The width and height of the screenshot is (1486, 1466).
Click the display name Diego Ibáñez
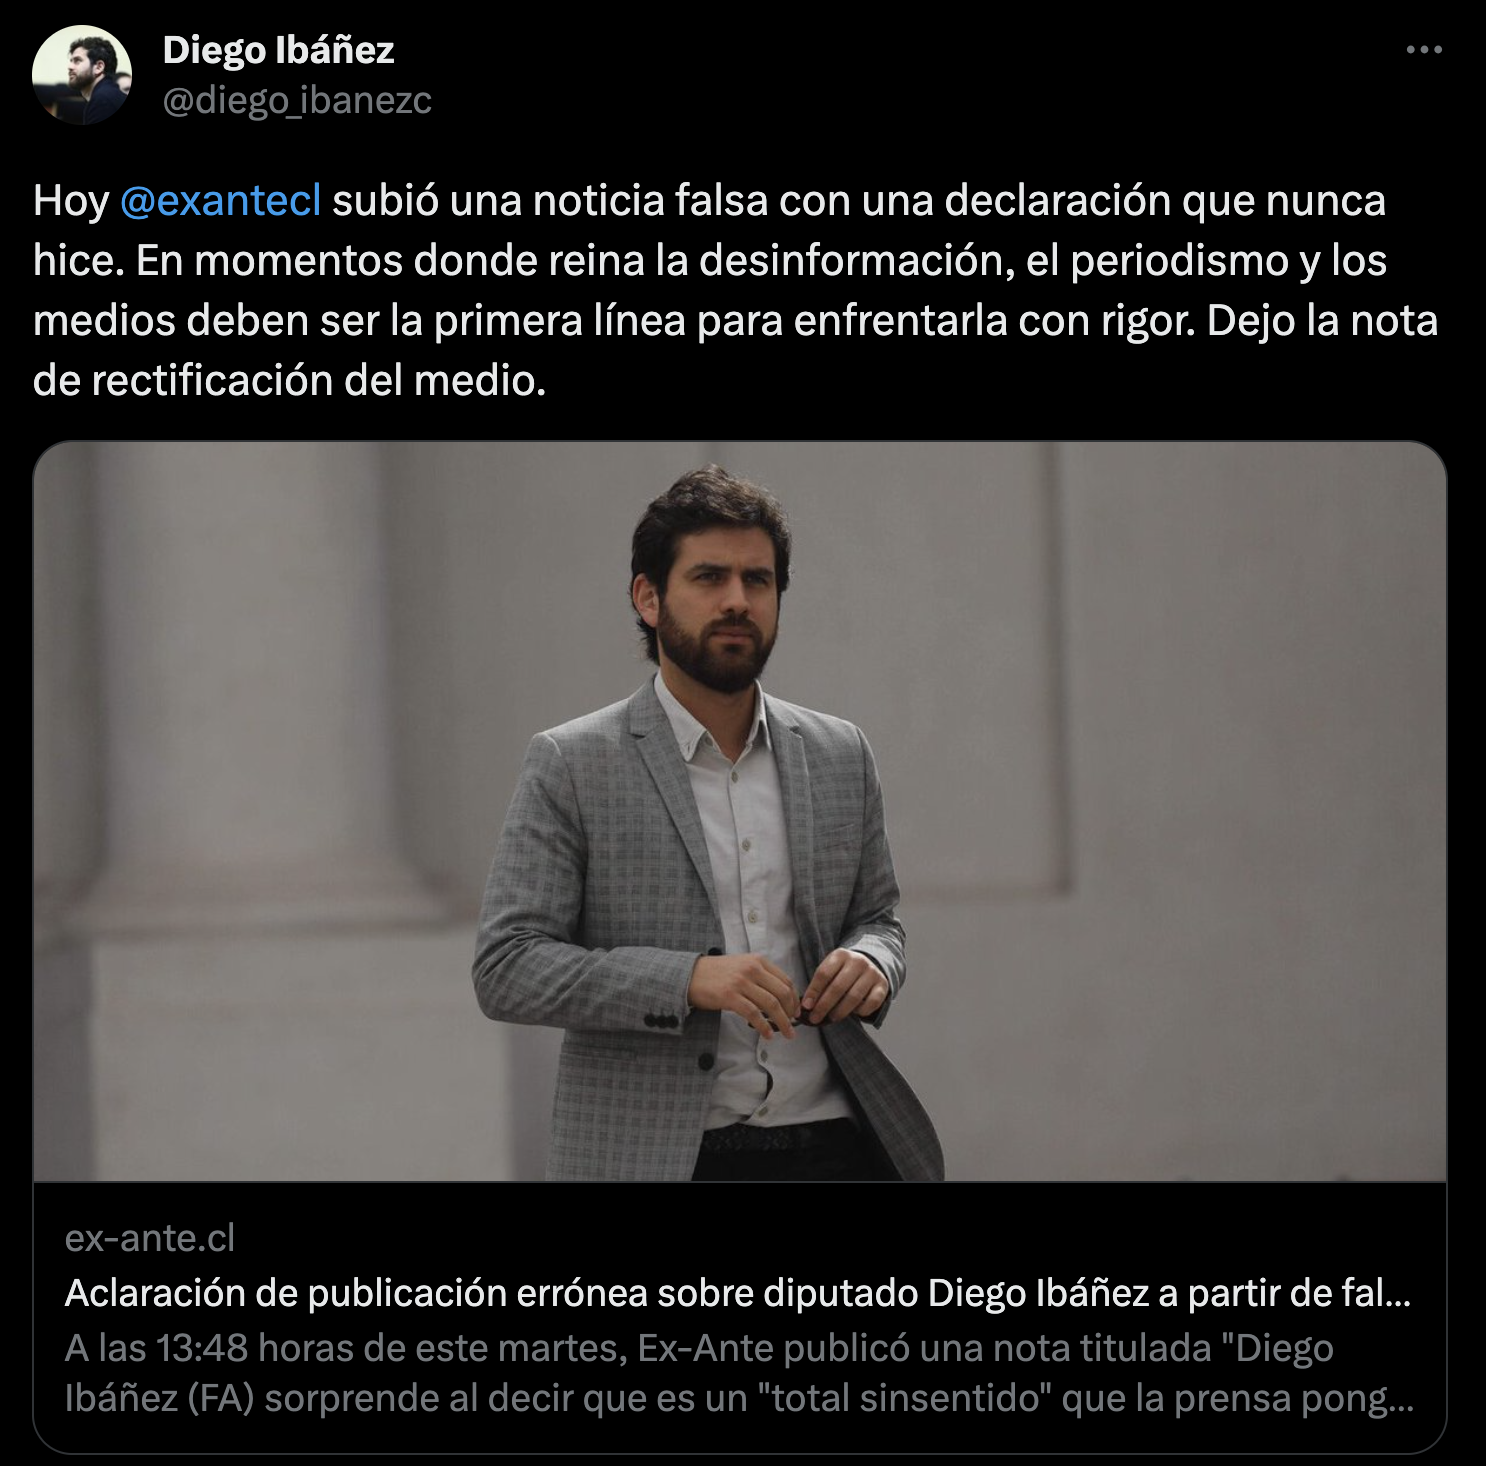tap(278, 50)
